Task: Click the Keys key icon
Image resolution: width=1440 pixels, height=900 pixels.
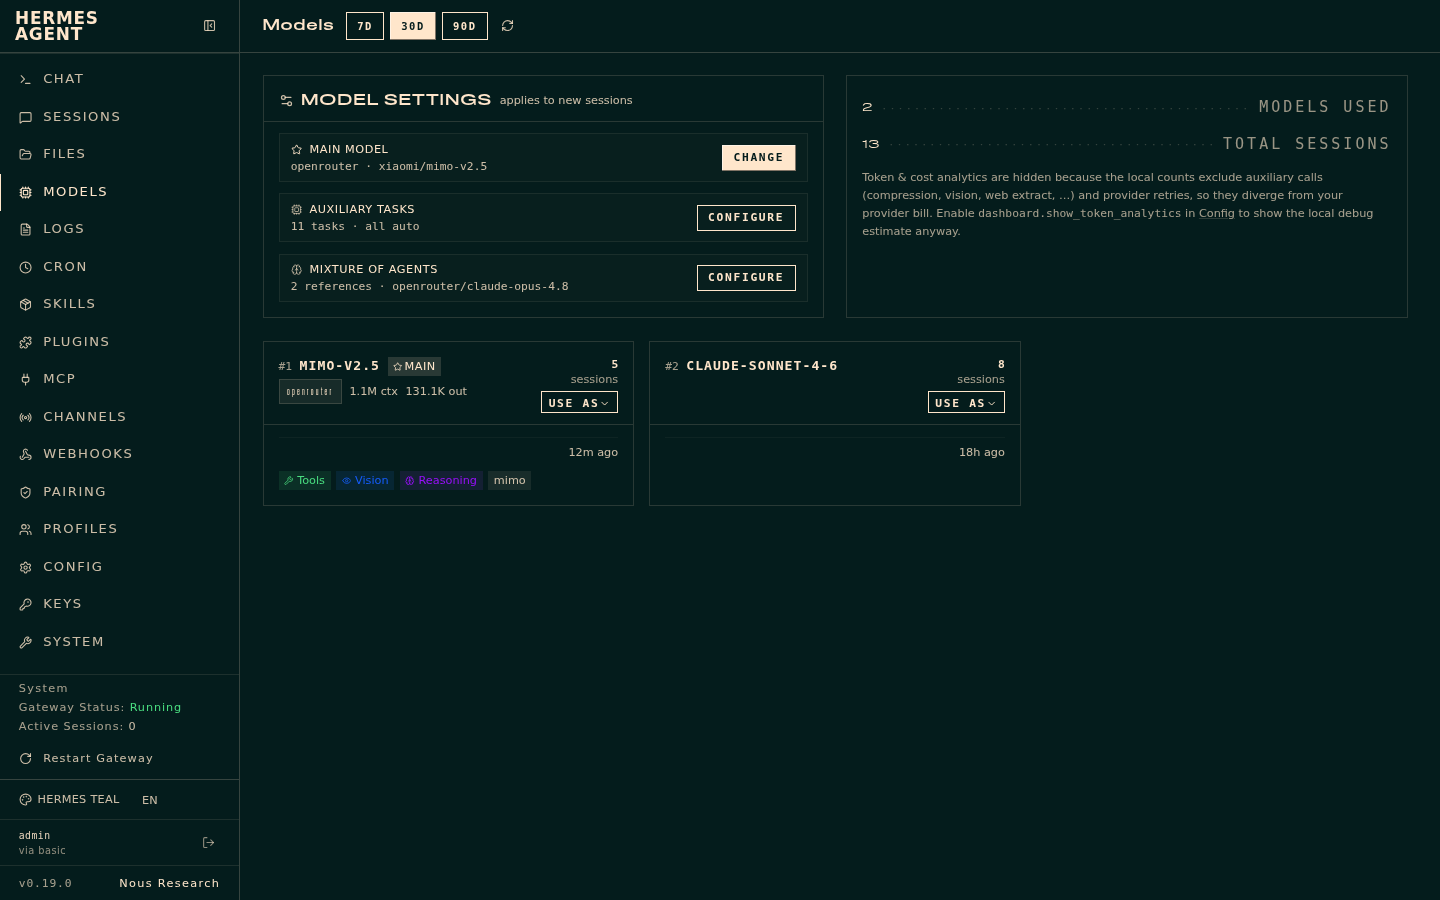Action: coord(26,604)
